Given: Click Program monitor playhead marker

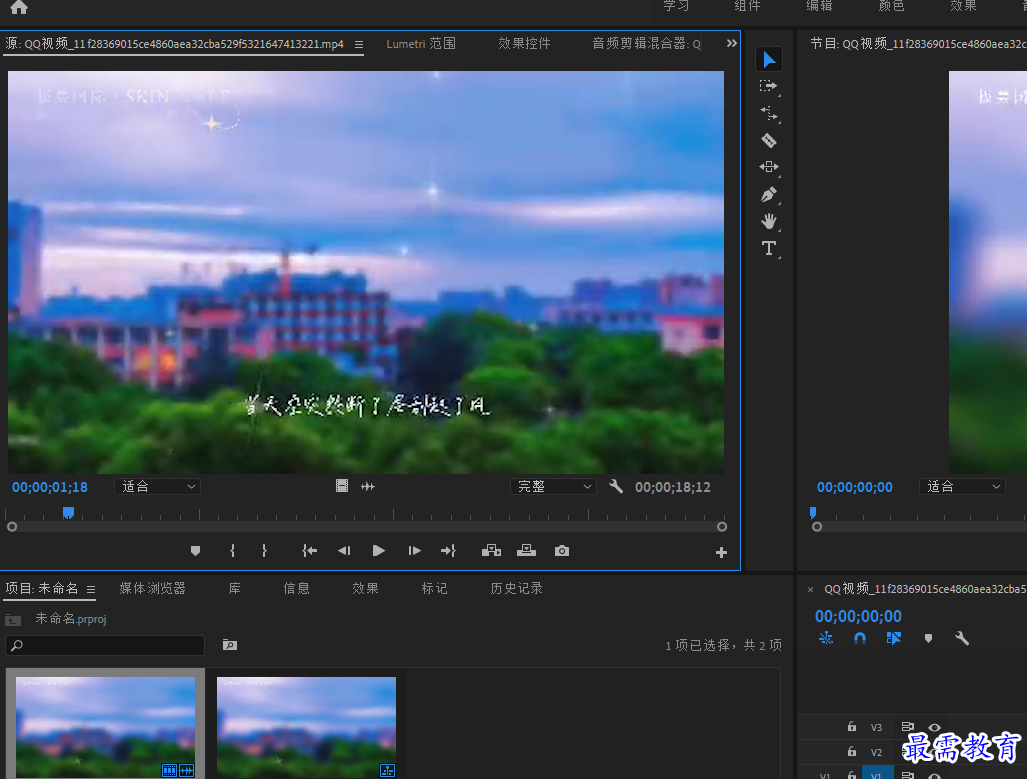Looking at the screenshot, I should [813, 512].
